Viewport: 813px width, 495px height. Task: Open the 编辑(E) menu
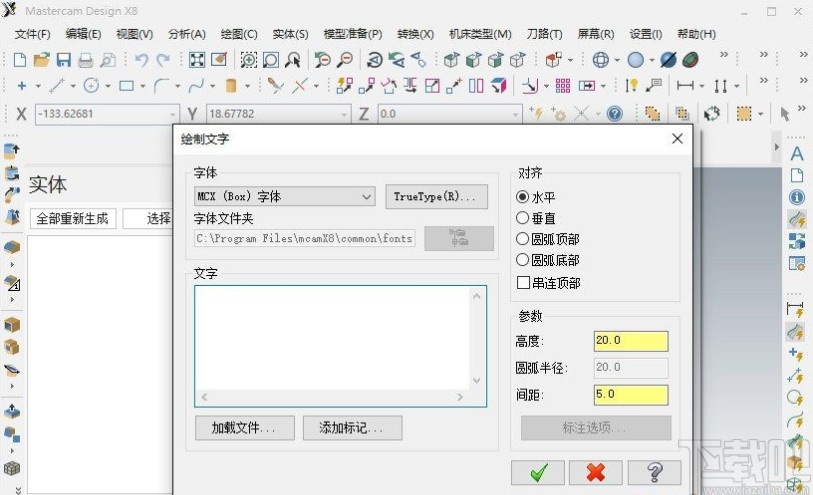83,34
